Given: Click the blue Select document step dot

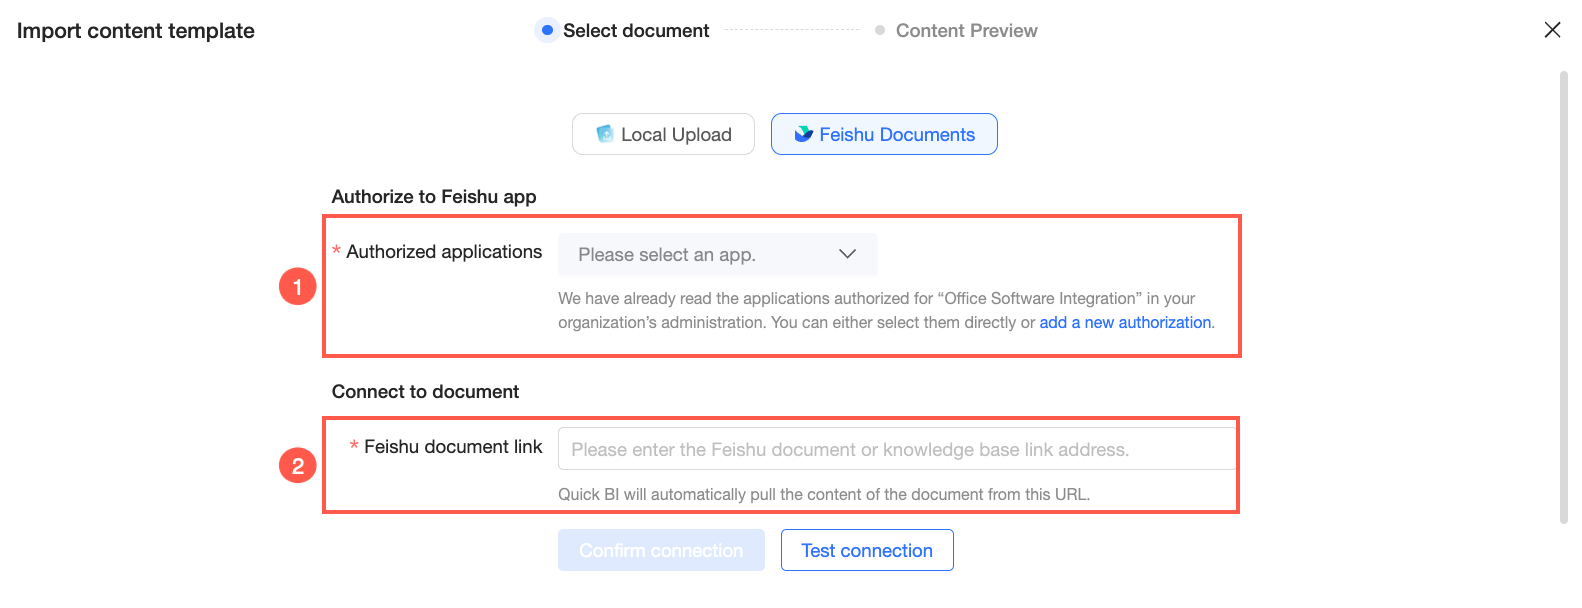Looking at the screenshot, I should click(x=546, y=30).
